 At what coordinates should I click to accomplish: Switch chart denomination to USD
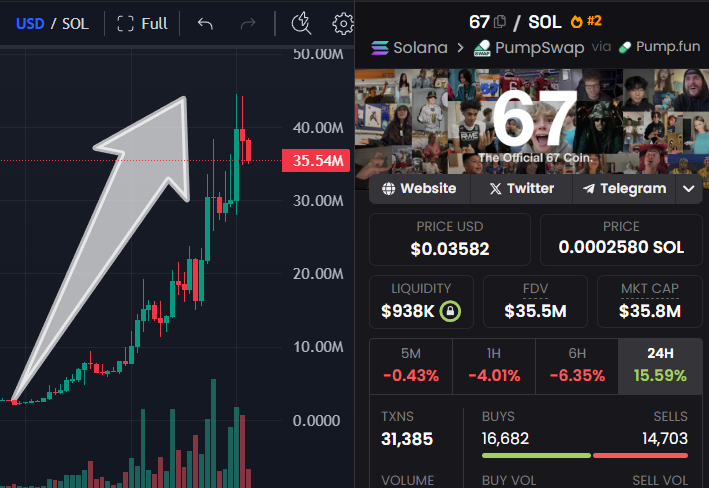pyautogui.click(x=30, y=24)
